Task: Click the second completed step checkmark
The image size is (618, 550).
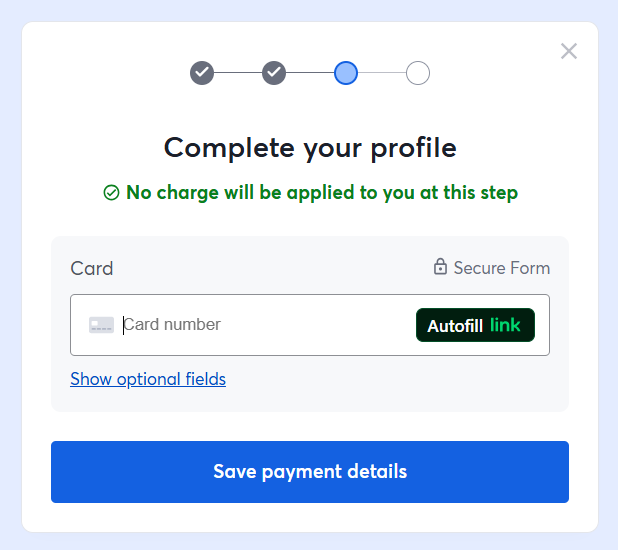Action: [x=274, y=73]
